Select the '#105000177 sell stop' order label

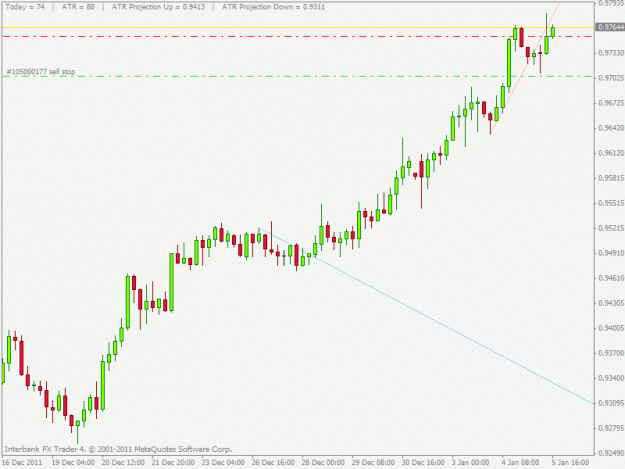[x=41, y=72]
